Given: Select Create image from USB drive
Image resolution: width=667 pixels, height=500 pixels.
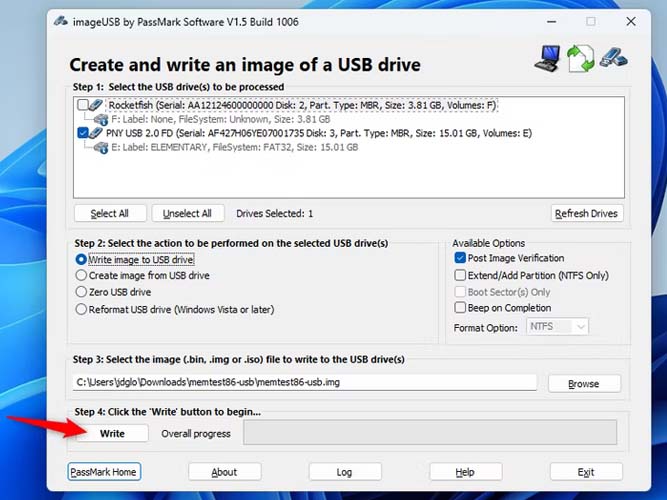Looking at the screenshot, I should click(x=82, y=275).
